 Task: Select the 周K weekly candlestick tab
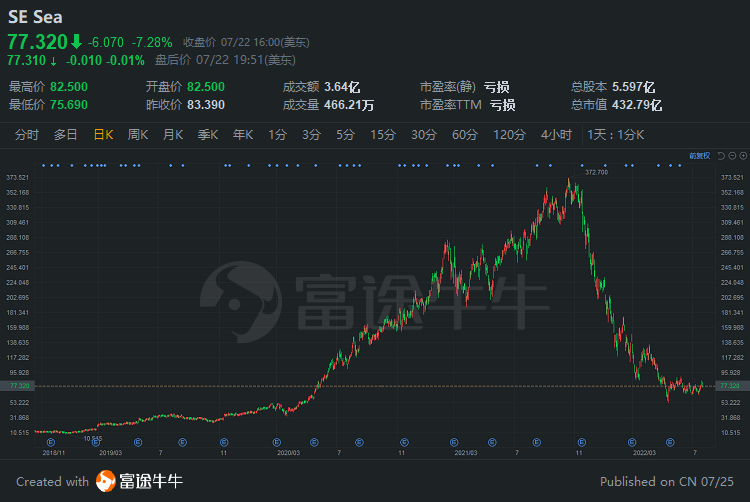point(138,135)
